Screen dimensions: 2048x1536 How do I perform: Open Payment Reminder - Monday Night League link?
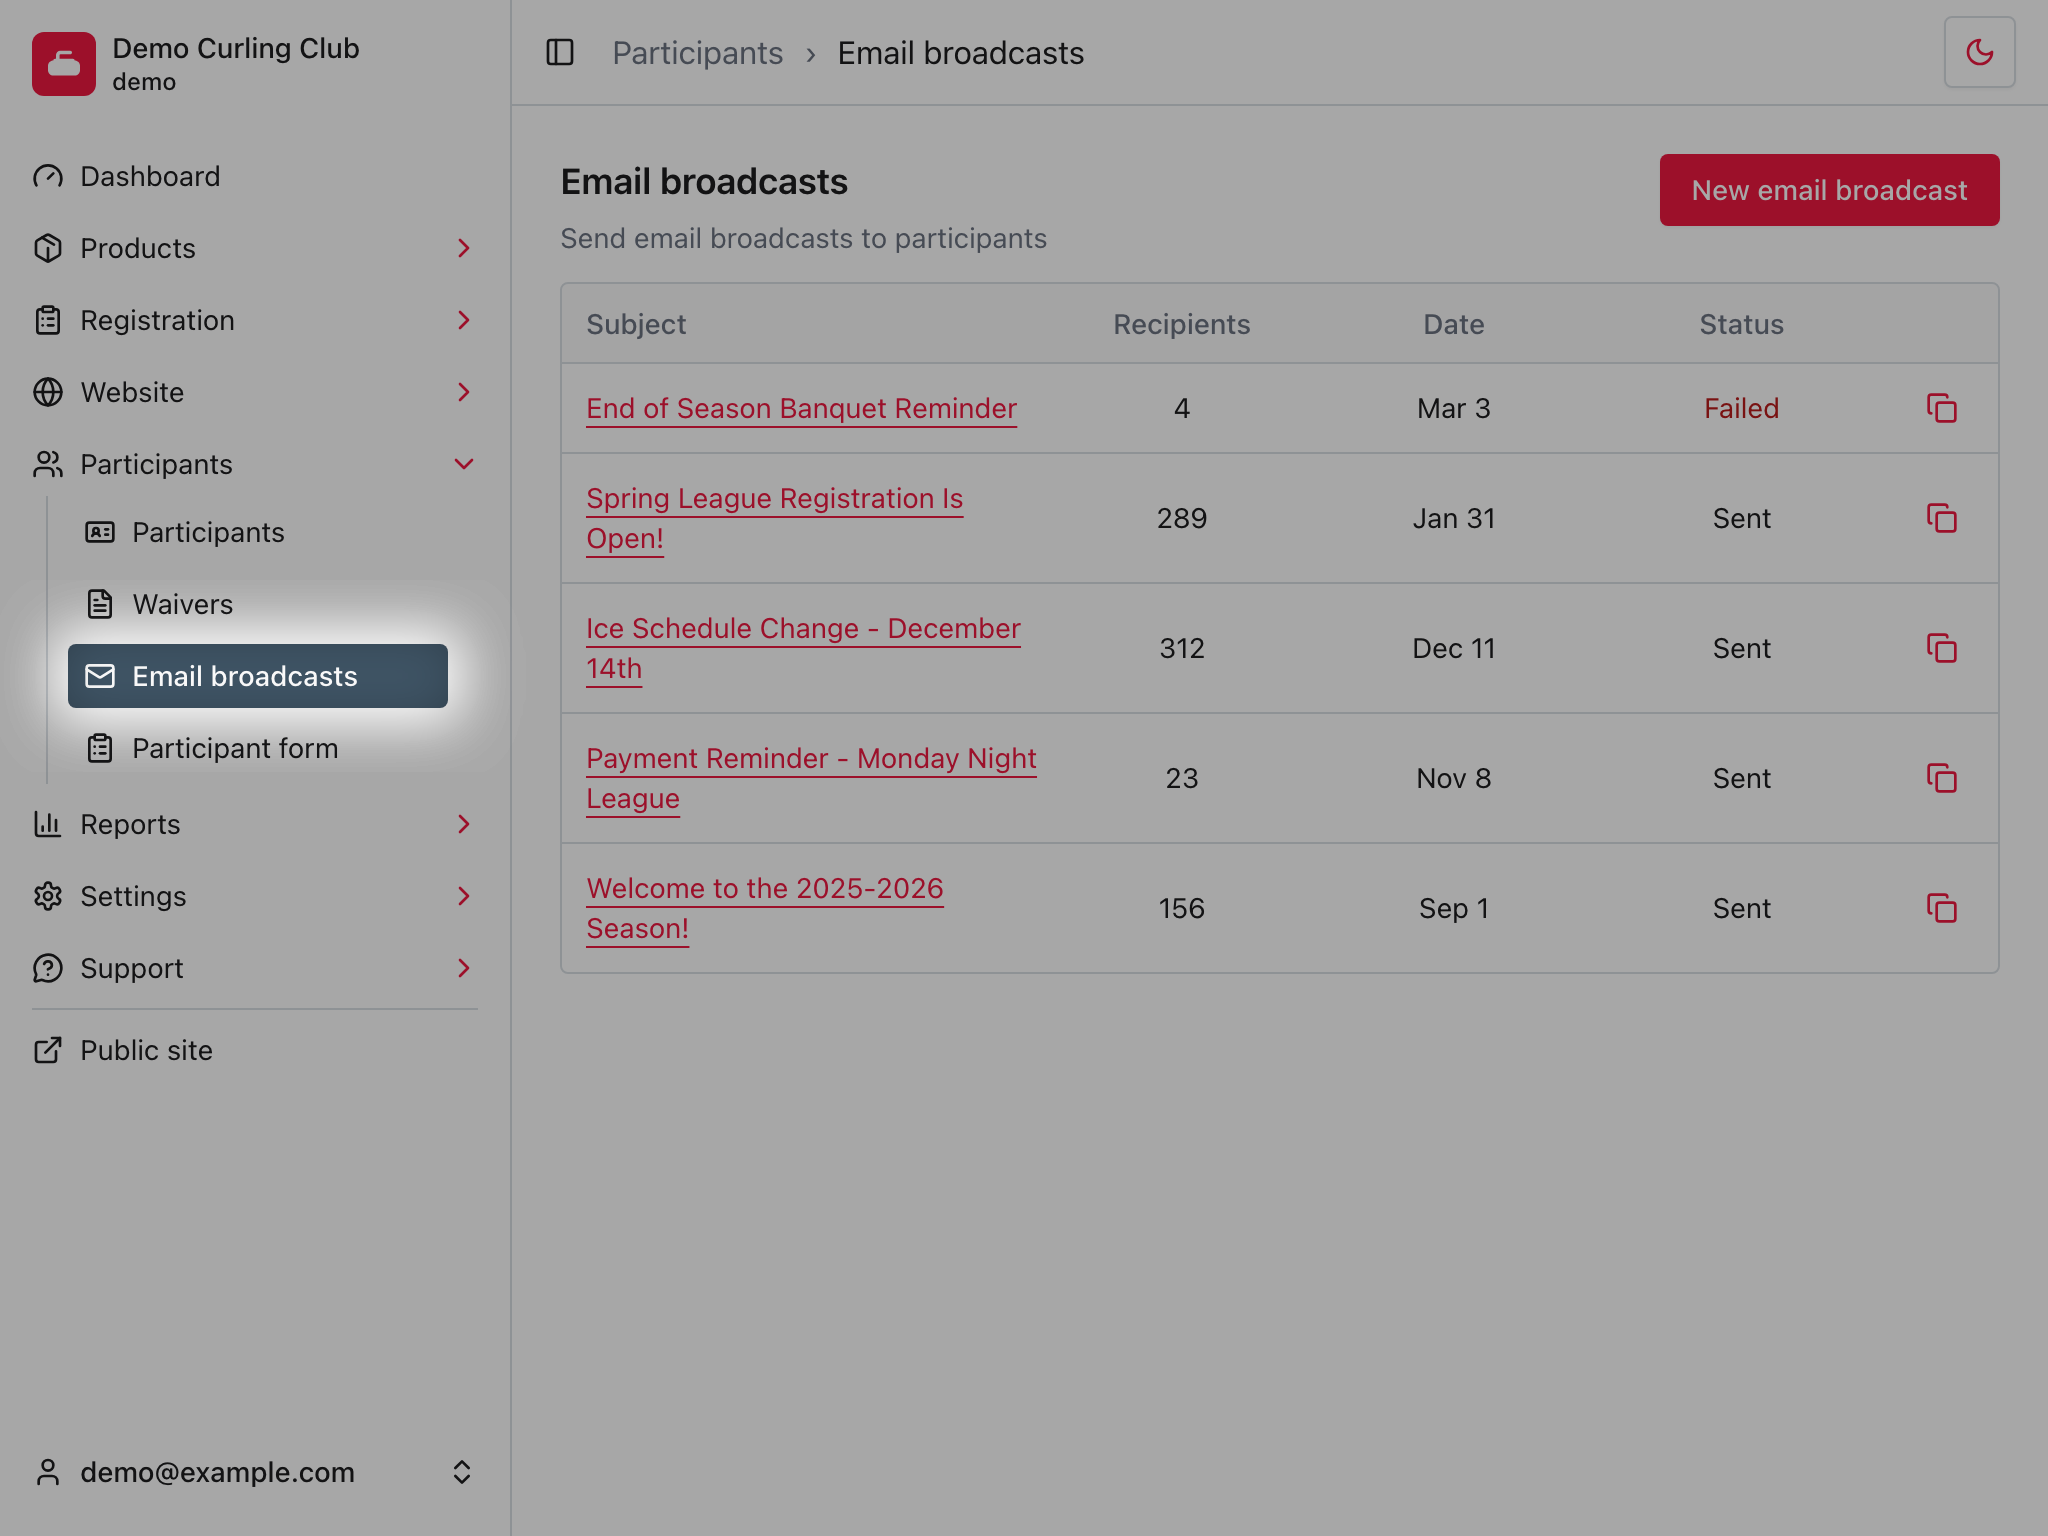click(x=811, y=778)
